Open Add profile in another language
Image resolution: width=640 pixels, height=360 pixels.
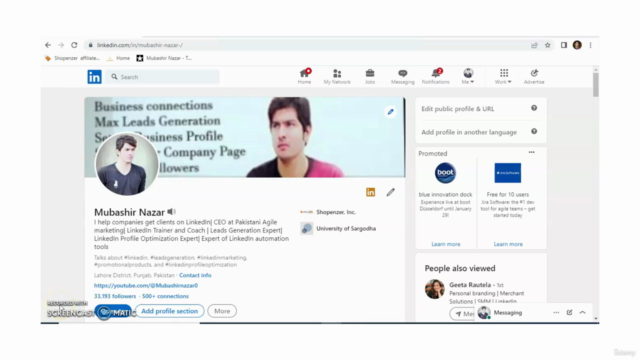click(469, 132)
